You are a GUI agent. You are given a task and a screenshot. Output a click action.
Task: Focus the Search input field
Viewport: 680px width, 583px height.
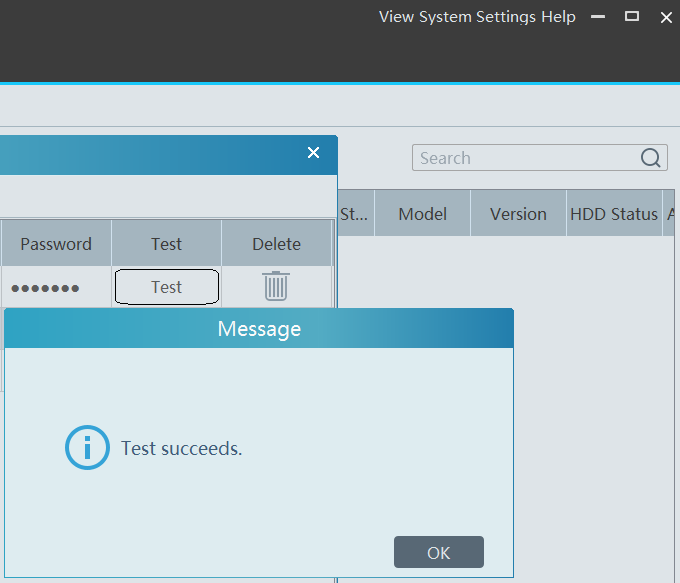click(x=525, y=158)
